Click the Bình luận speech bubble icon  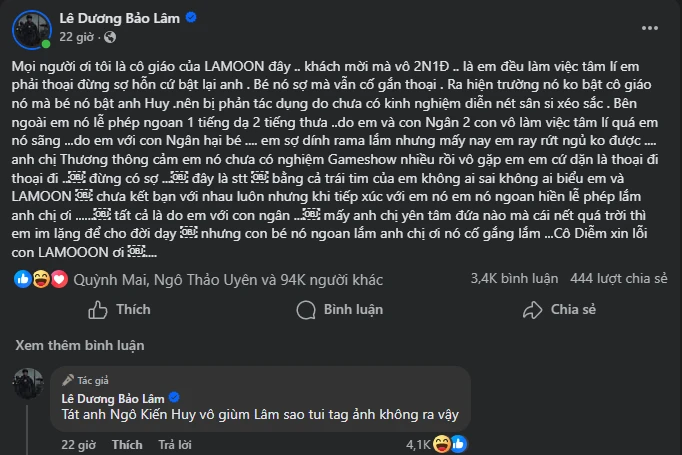[x=304, y=310]
